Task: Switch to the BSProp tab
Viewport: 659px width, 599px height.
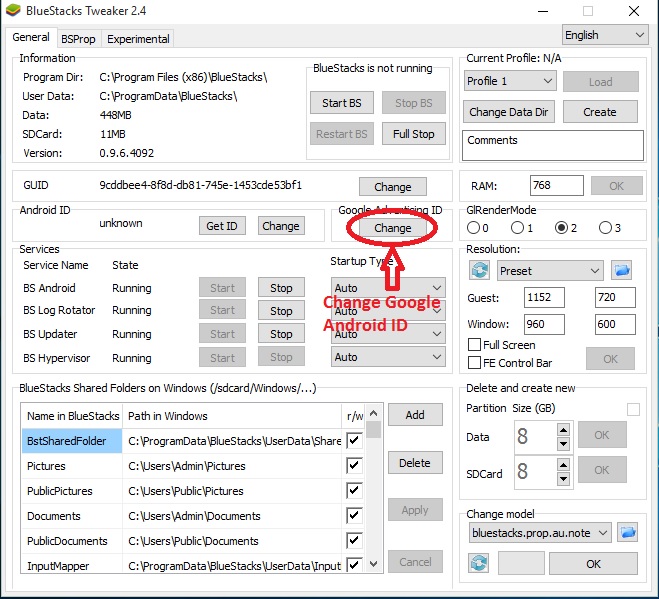Action: pos(78,39)
